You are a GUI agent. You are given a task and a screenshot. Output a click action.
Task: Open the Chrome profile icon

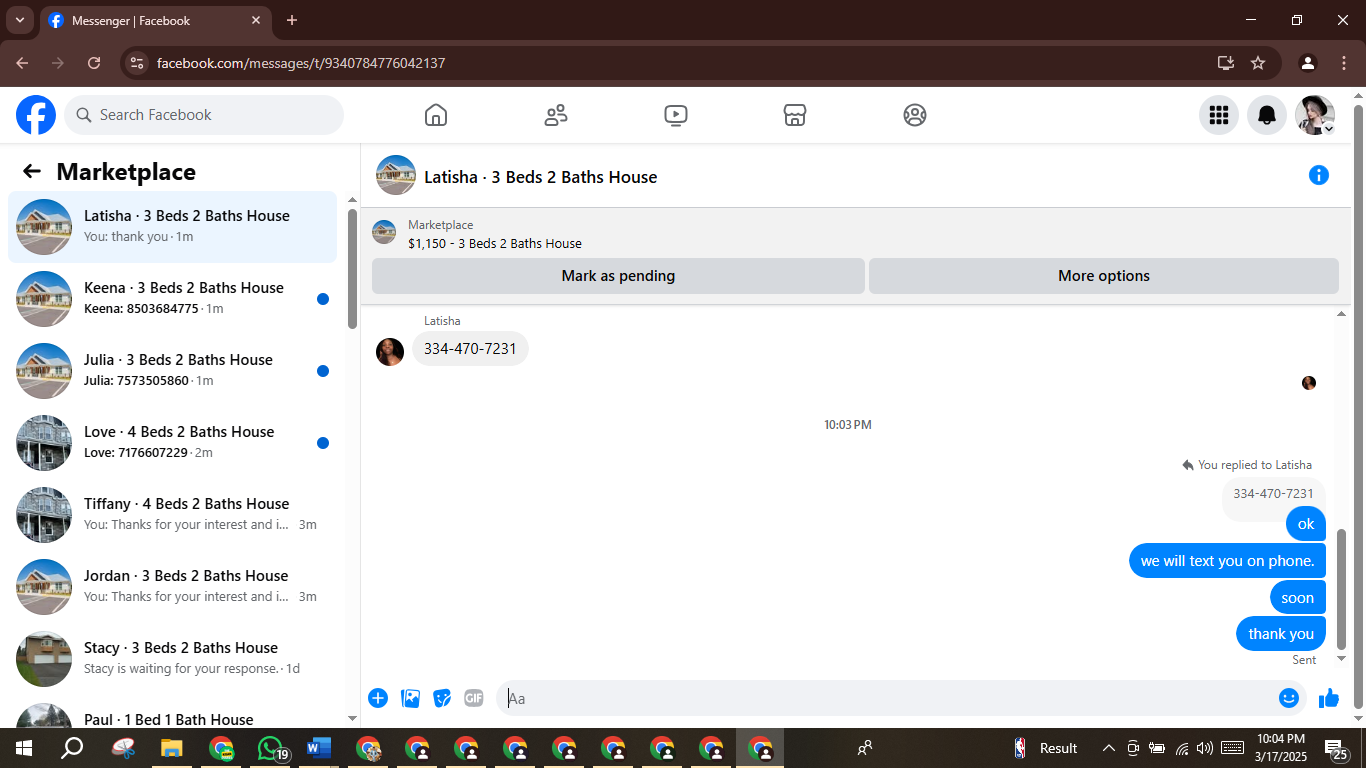click(1308, 63)
